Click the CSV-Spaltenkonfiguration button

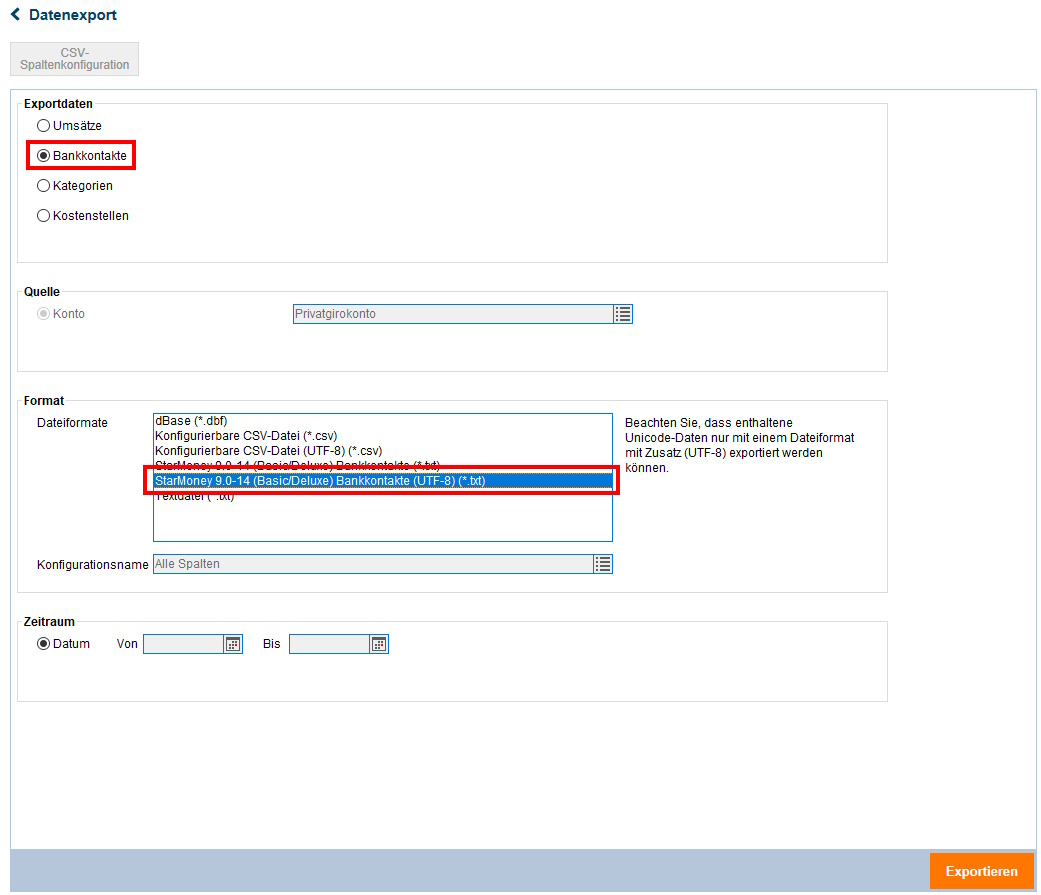pos(75,59)
